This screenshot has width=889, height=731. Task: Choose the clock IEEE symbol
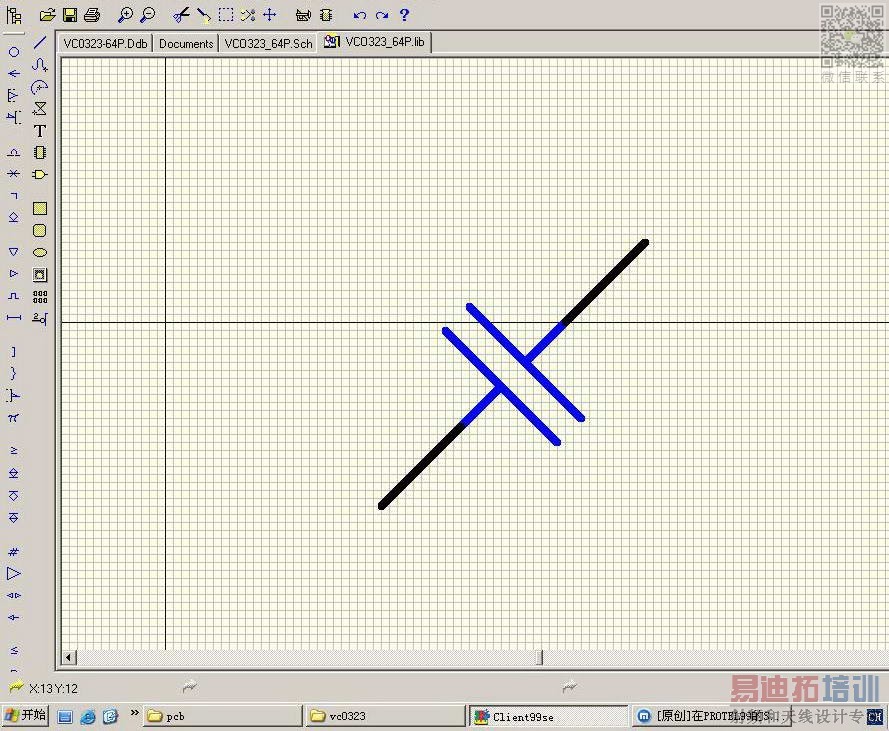14,95
